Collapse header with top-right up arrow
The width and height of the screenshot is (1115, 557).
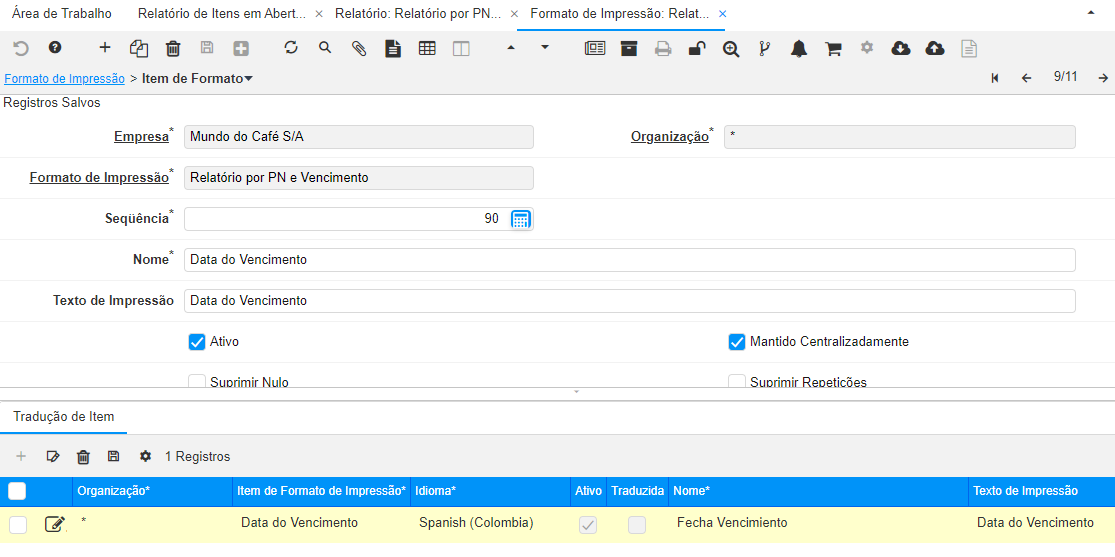click(1091, 14)
